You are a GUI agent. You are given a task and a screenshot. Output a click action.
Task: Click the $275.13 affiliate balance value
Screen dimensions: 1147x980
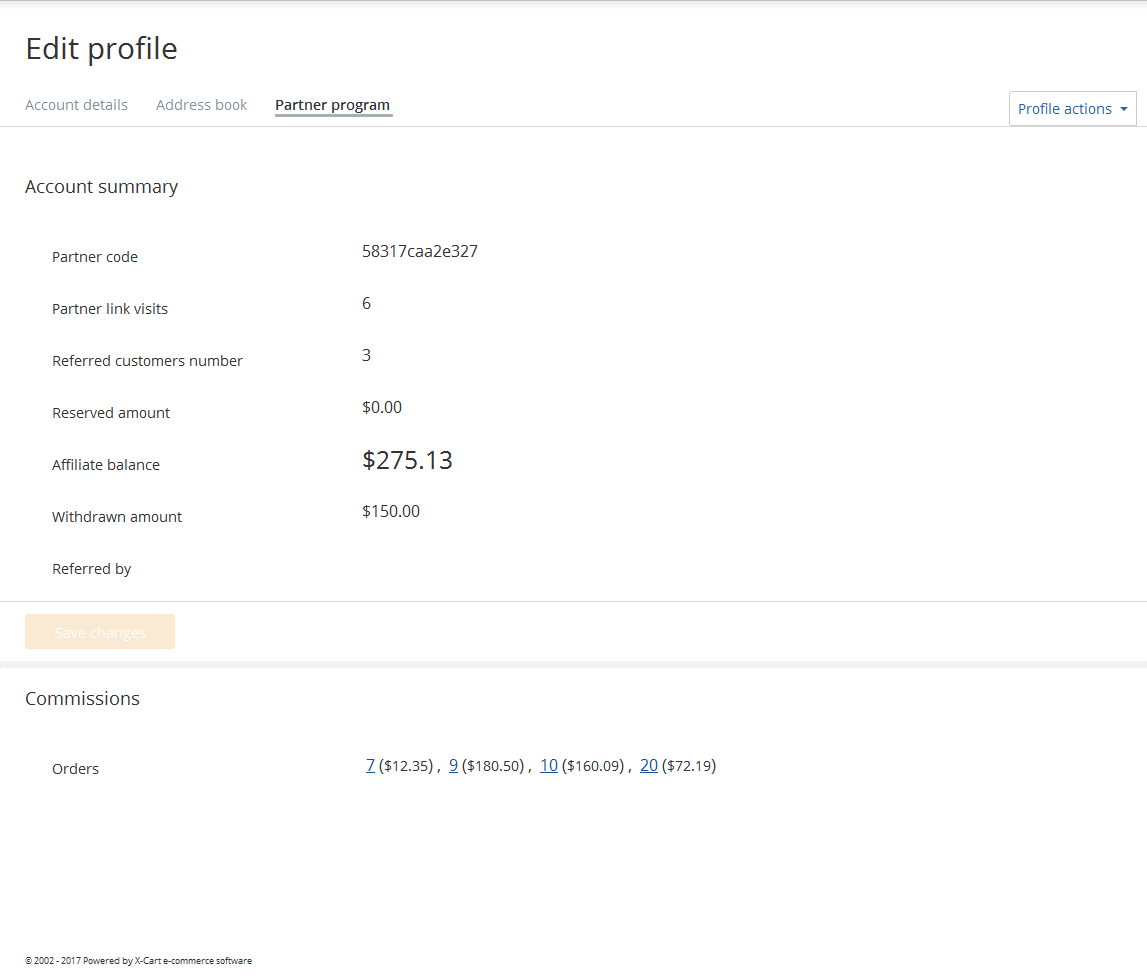pyautogui.click(x=407, y=461)
